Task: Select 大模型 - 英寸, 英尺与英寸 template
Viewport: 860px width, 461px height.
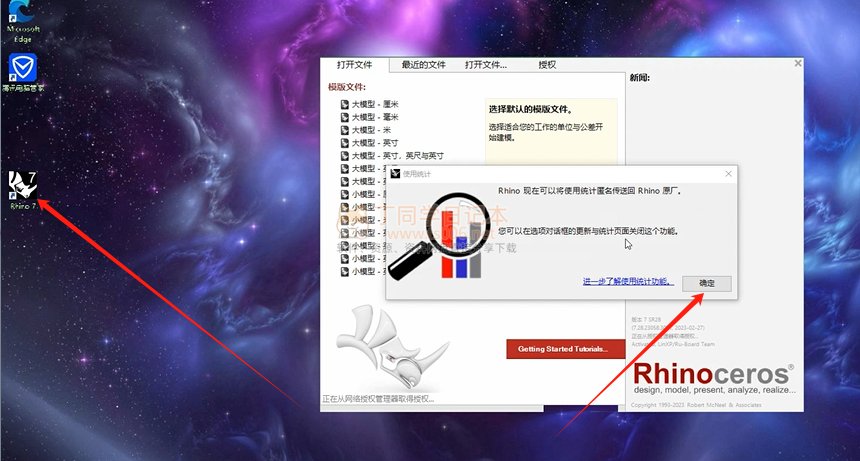Action: pyautogui.click(x=392, y=156)
